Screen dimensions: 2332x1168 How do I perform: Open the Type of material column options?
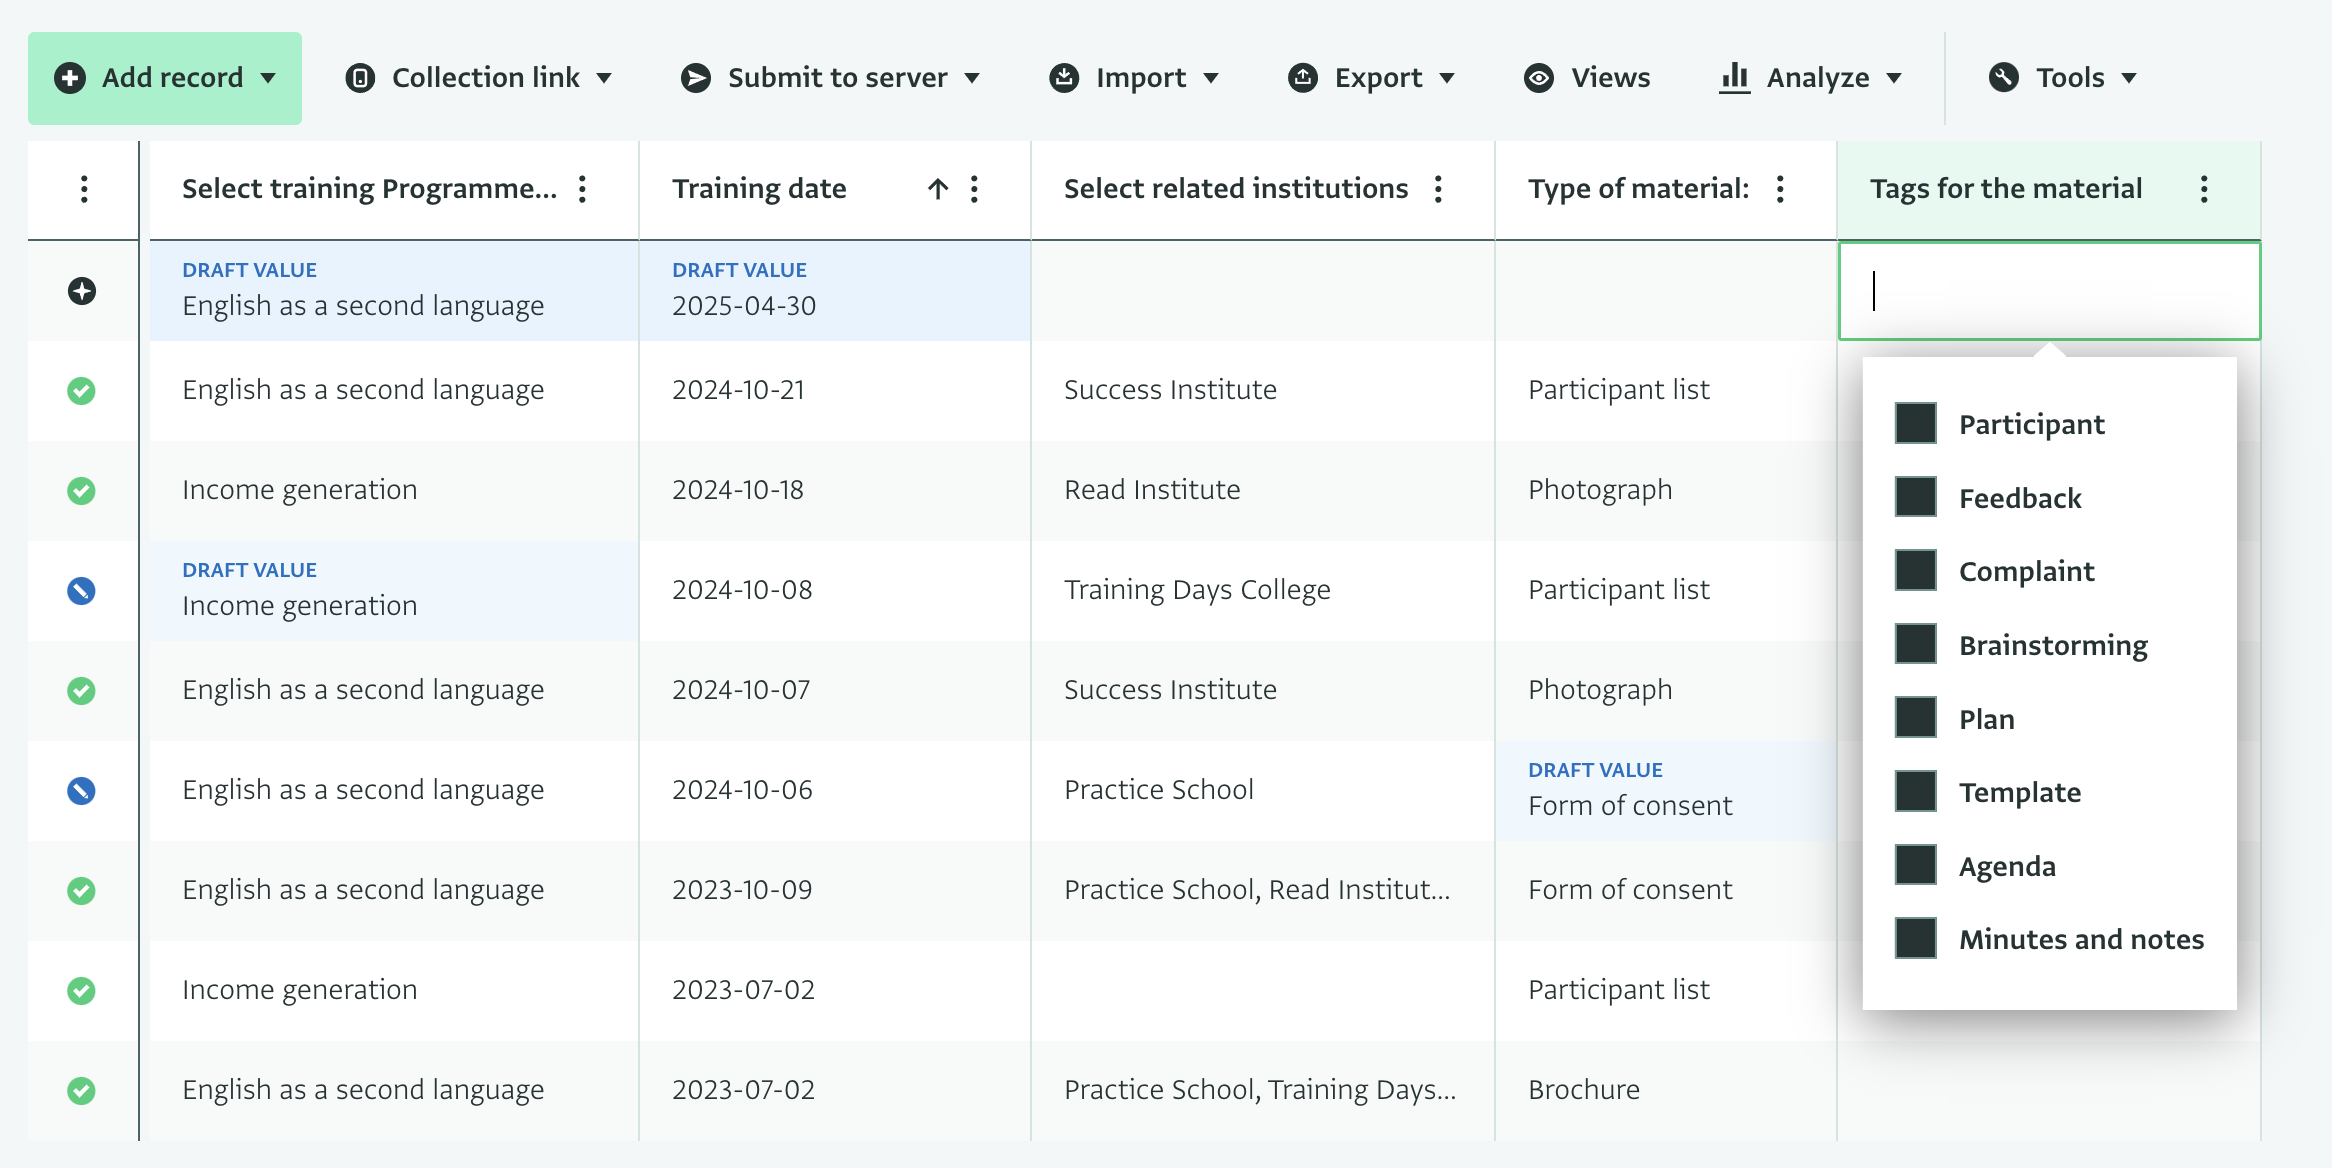pyautogui.click(x=1780, y=189)
